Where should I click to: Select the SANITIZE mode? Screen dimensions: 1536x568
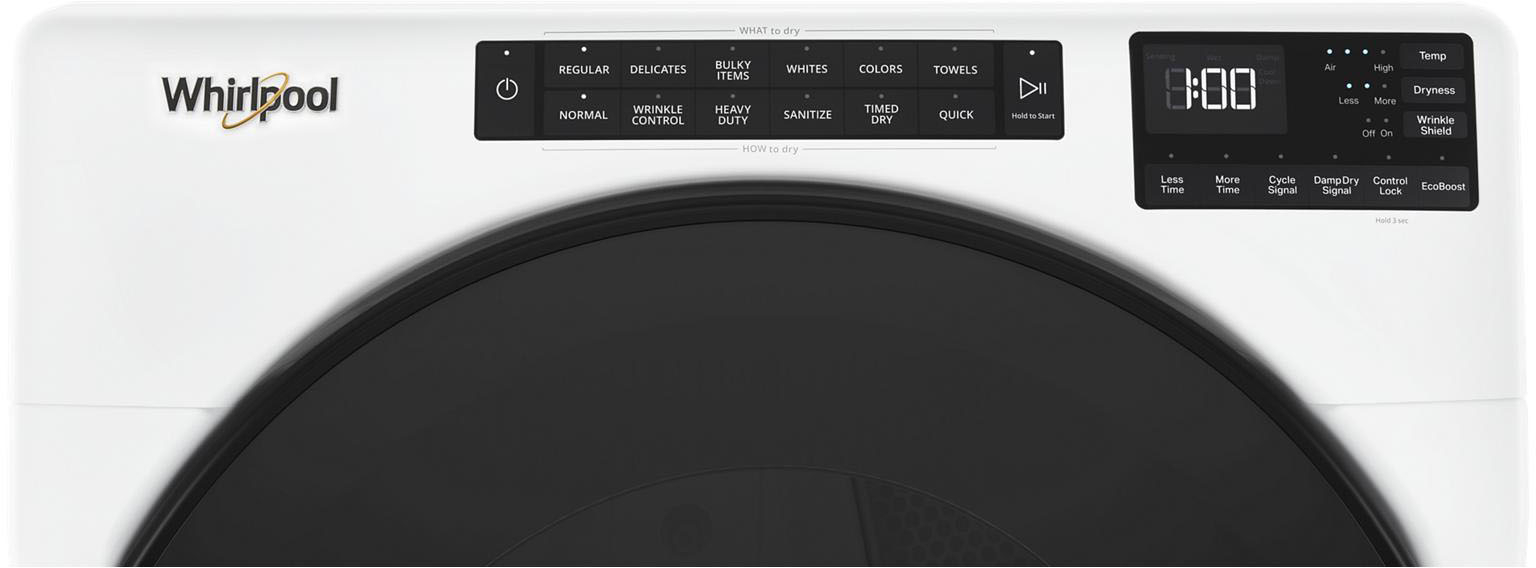coord(807,112)
